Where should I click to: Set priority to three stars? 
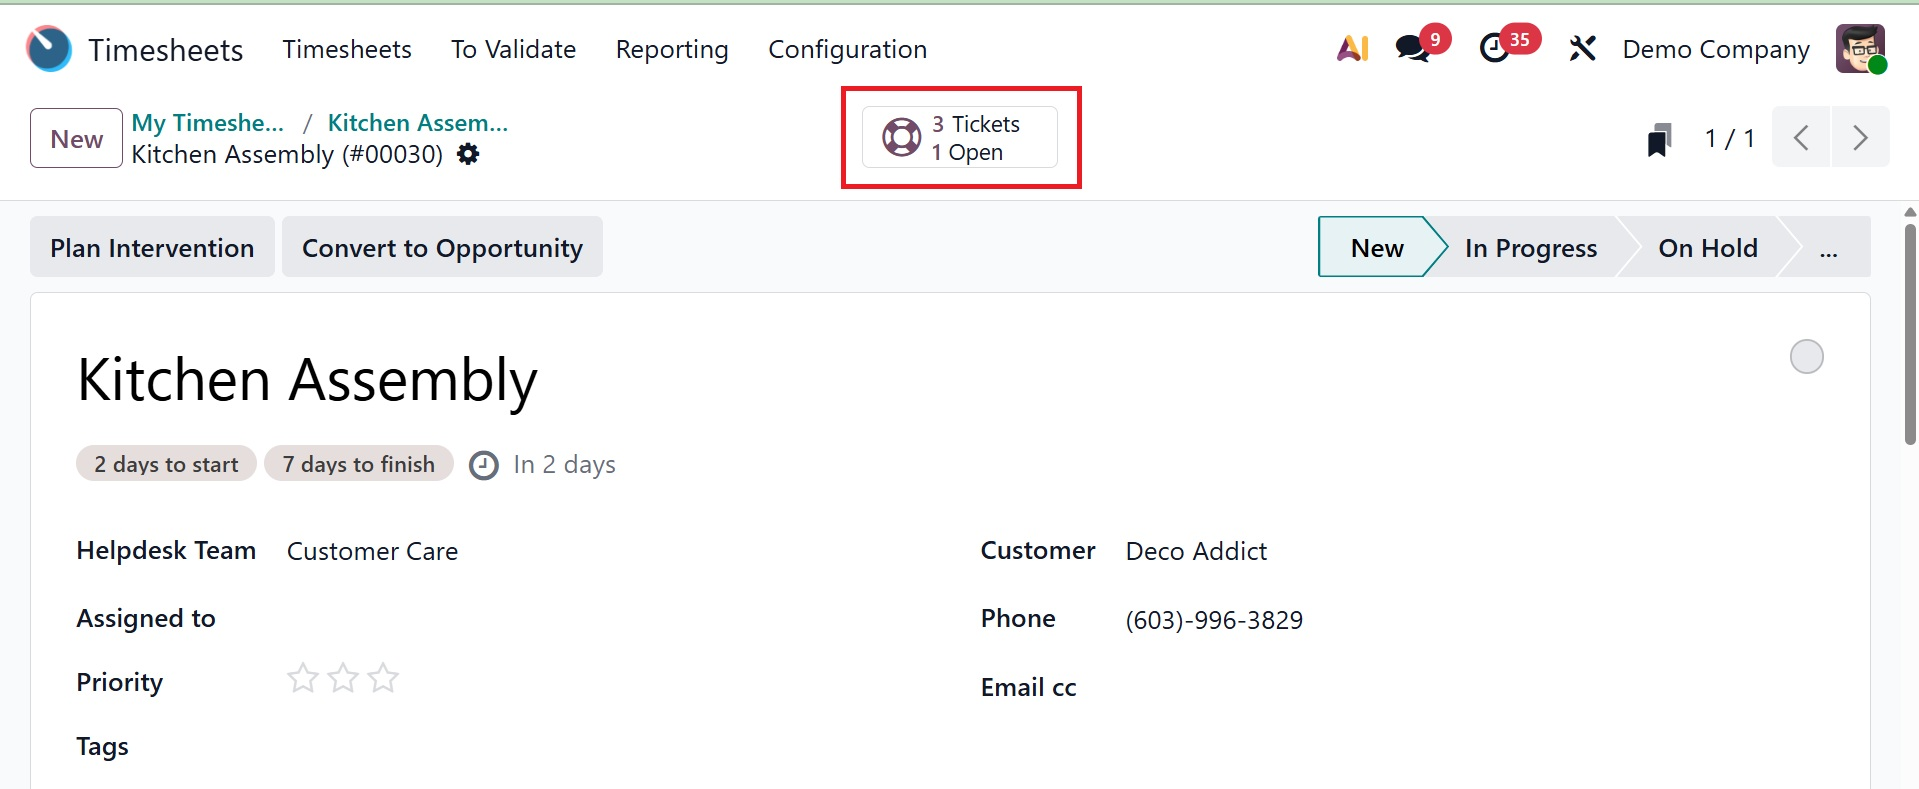pos(383,679)
